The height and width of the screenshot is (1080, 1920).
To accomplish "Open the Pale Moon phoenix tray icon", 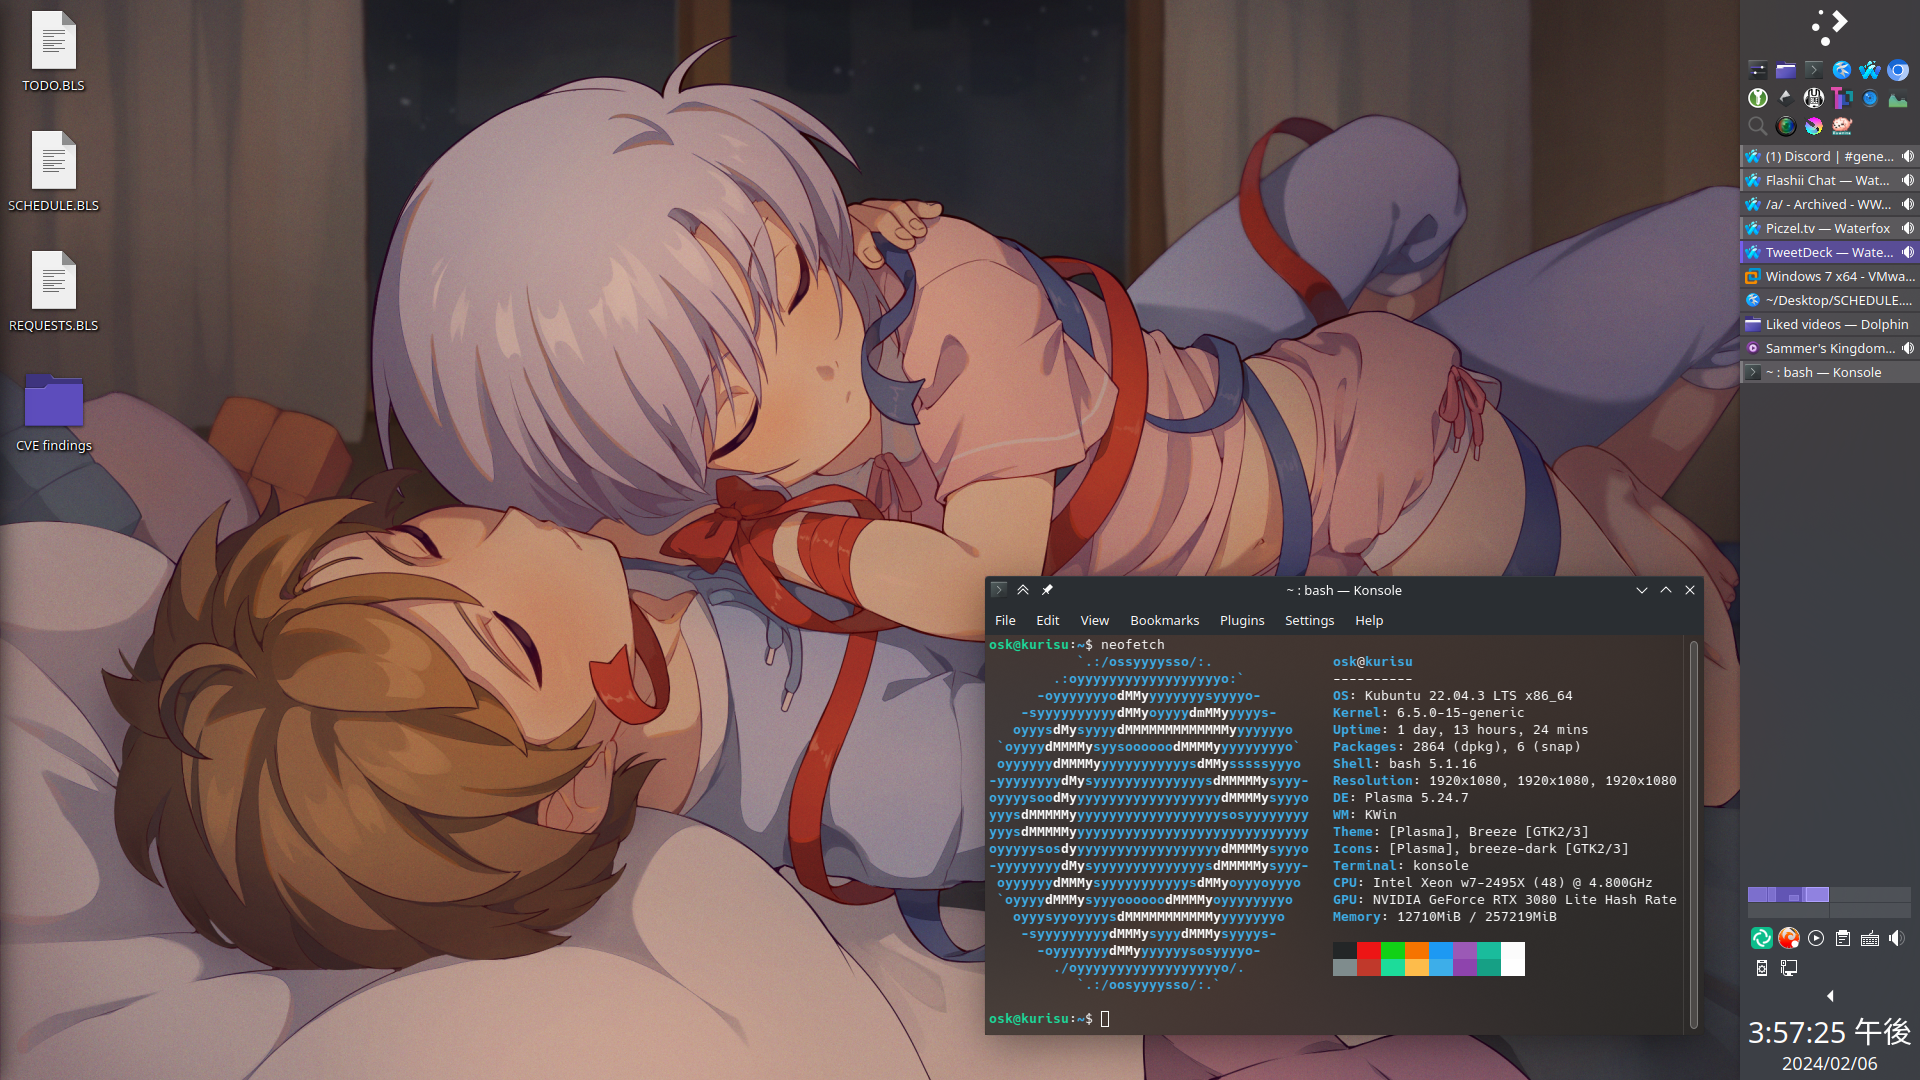I will [x=1789, y=938].
